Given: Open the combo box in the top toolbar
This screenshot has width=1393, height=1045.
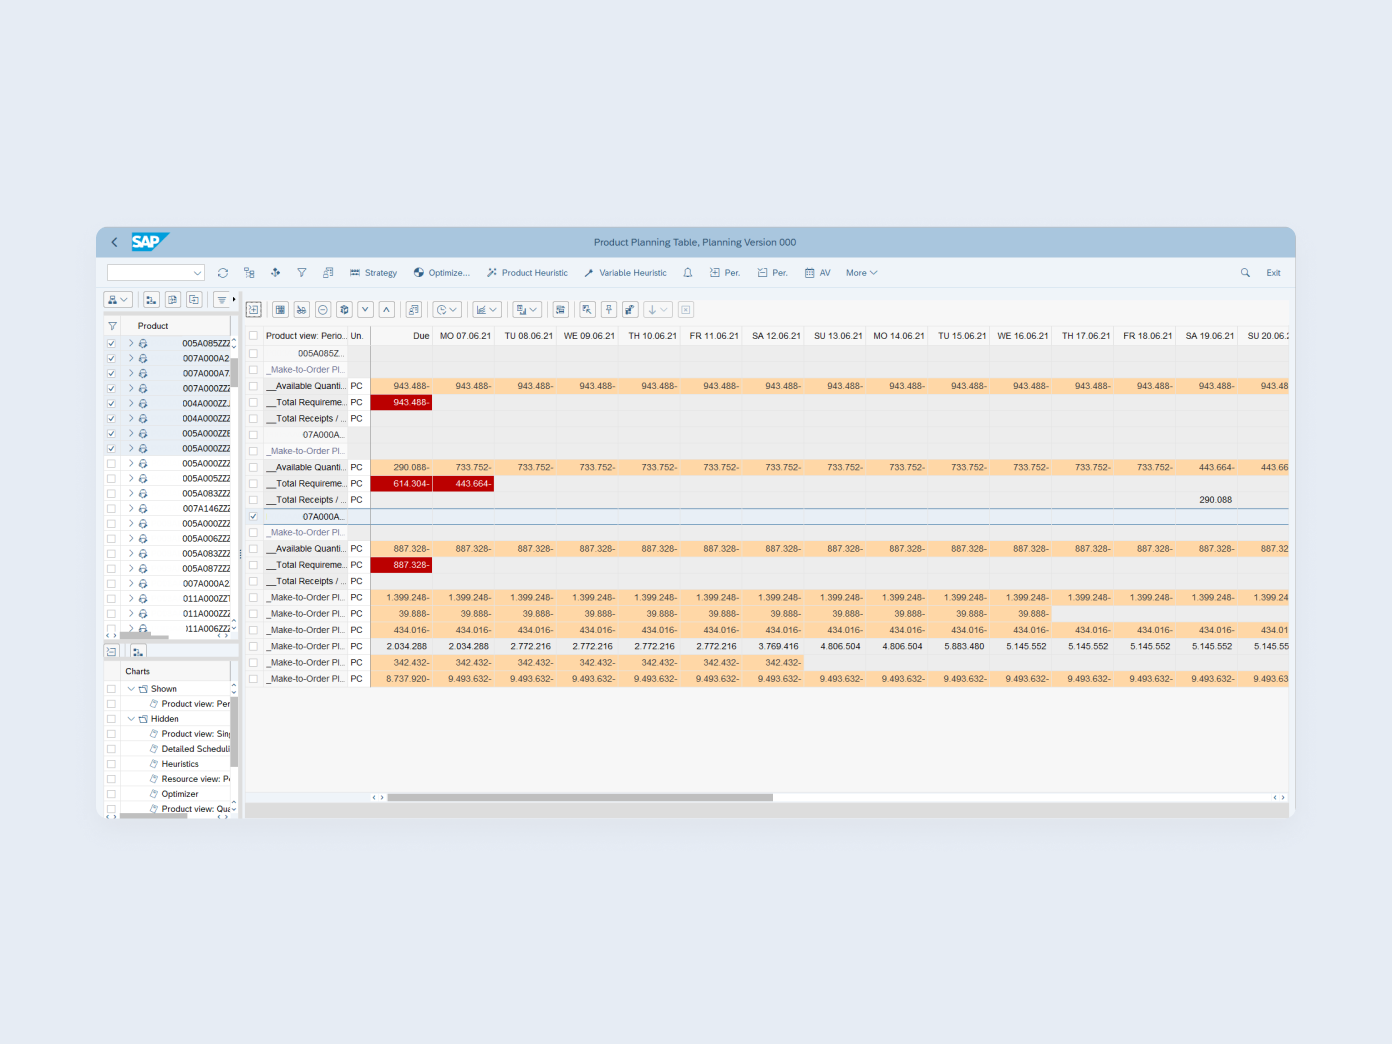Looking at the screenshot, I should [156, 273].
